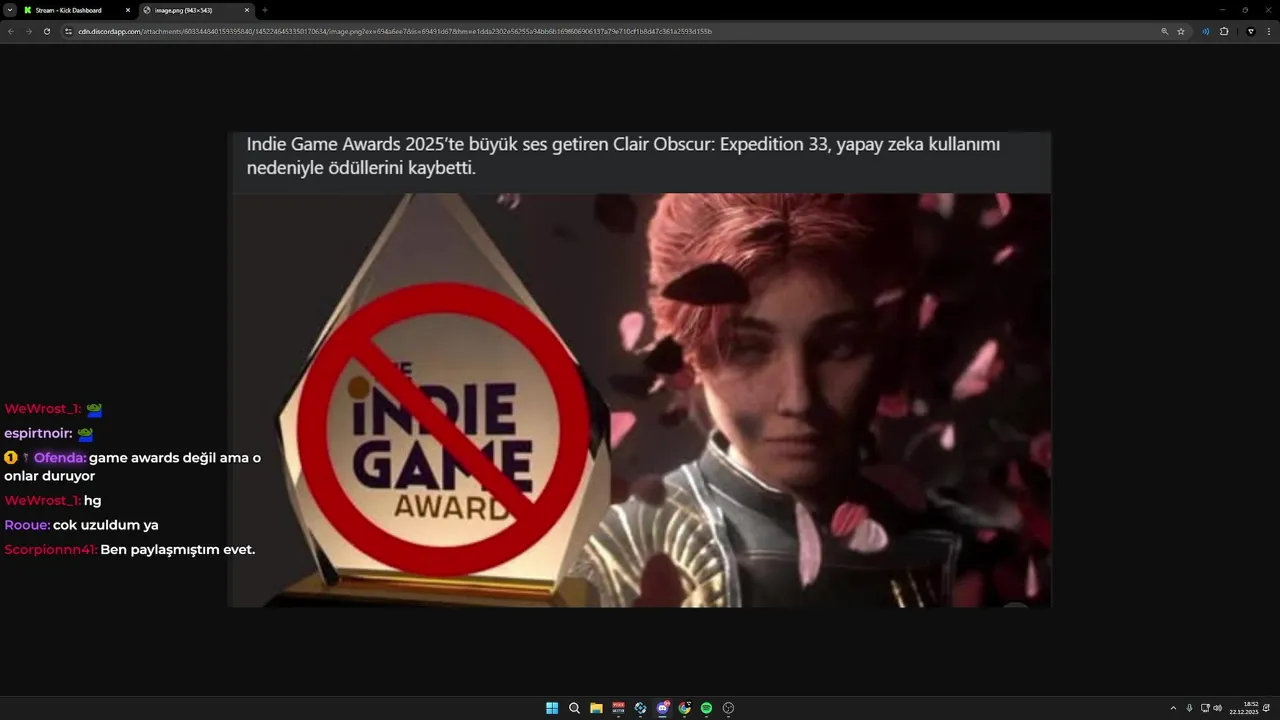Minimize the browser window
This screenshot has height=720, width=1280.
[1221, 10]
